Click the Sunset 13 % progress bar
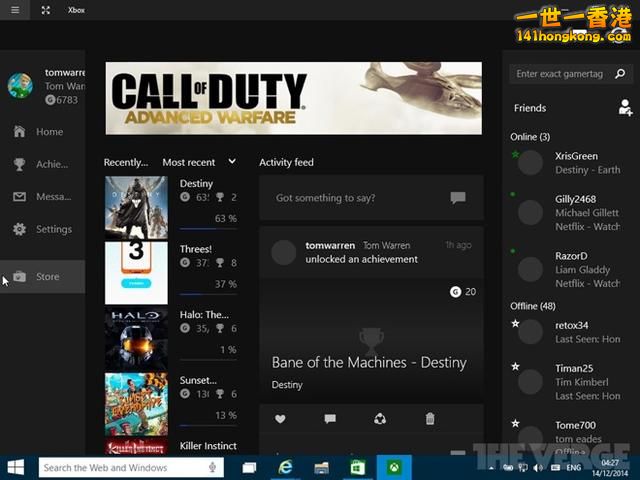The width and height of the screenshot is (640, 480). coord(208,426)
